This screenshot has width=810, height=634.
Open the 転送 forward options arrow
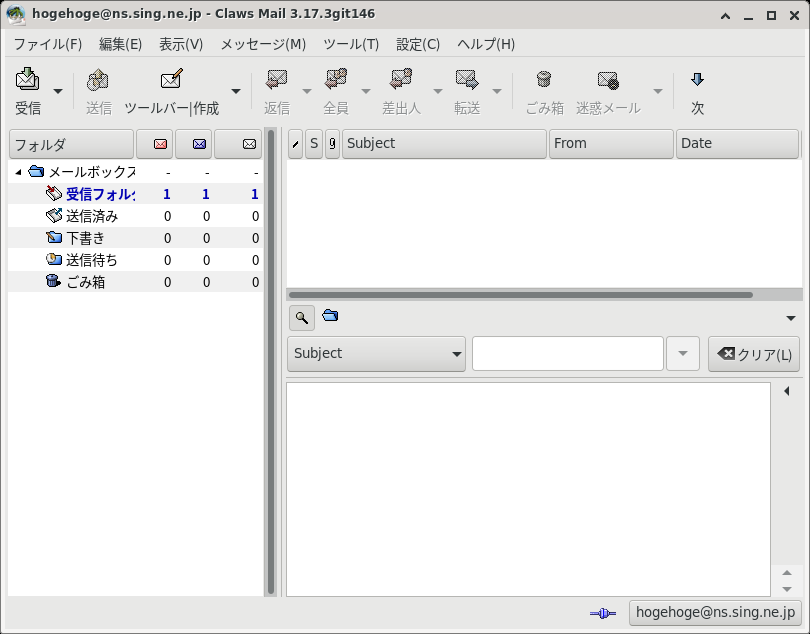[x=497, y=91]
